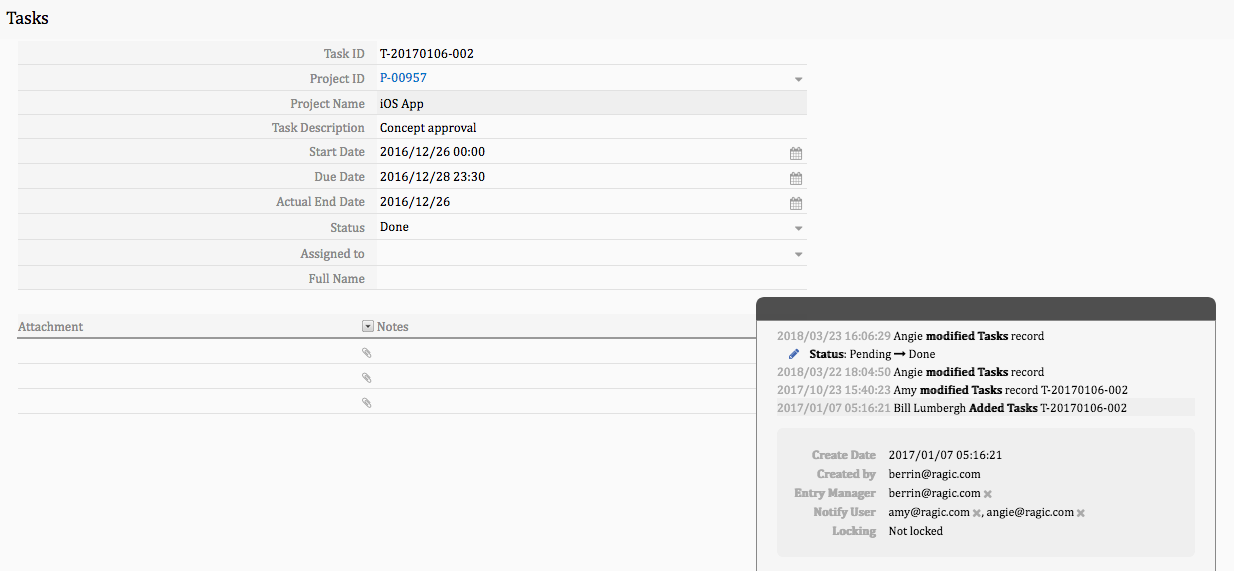
Task: Expand the Assigned to dropdown
Action: pos(798,255)
